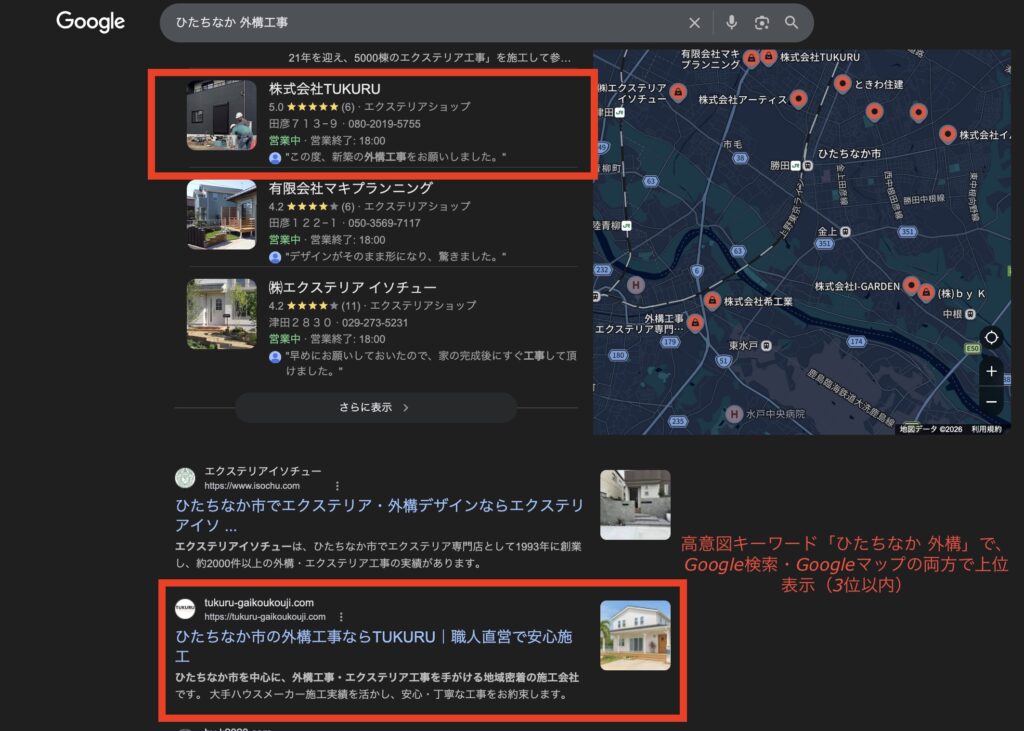Click review quote この度、新築の外構工事をお願いしました

395,157
